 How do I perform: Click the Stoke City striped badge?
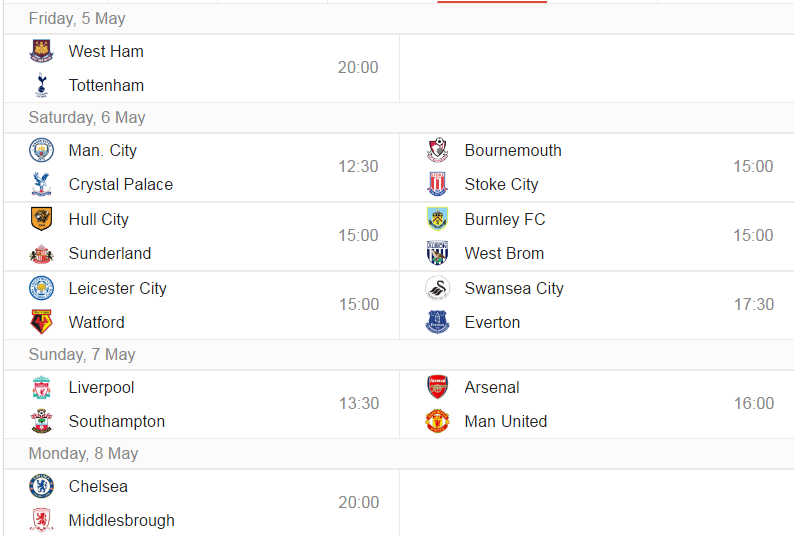pyautogui.click(x=438, y=184)
